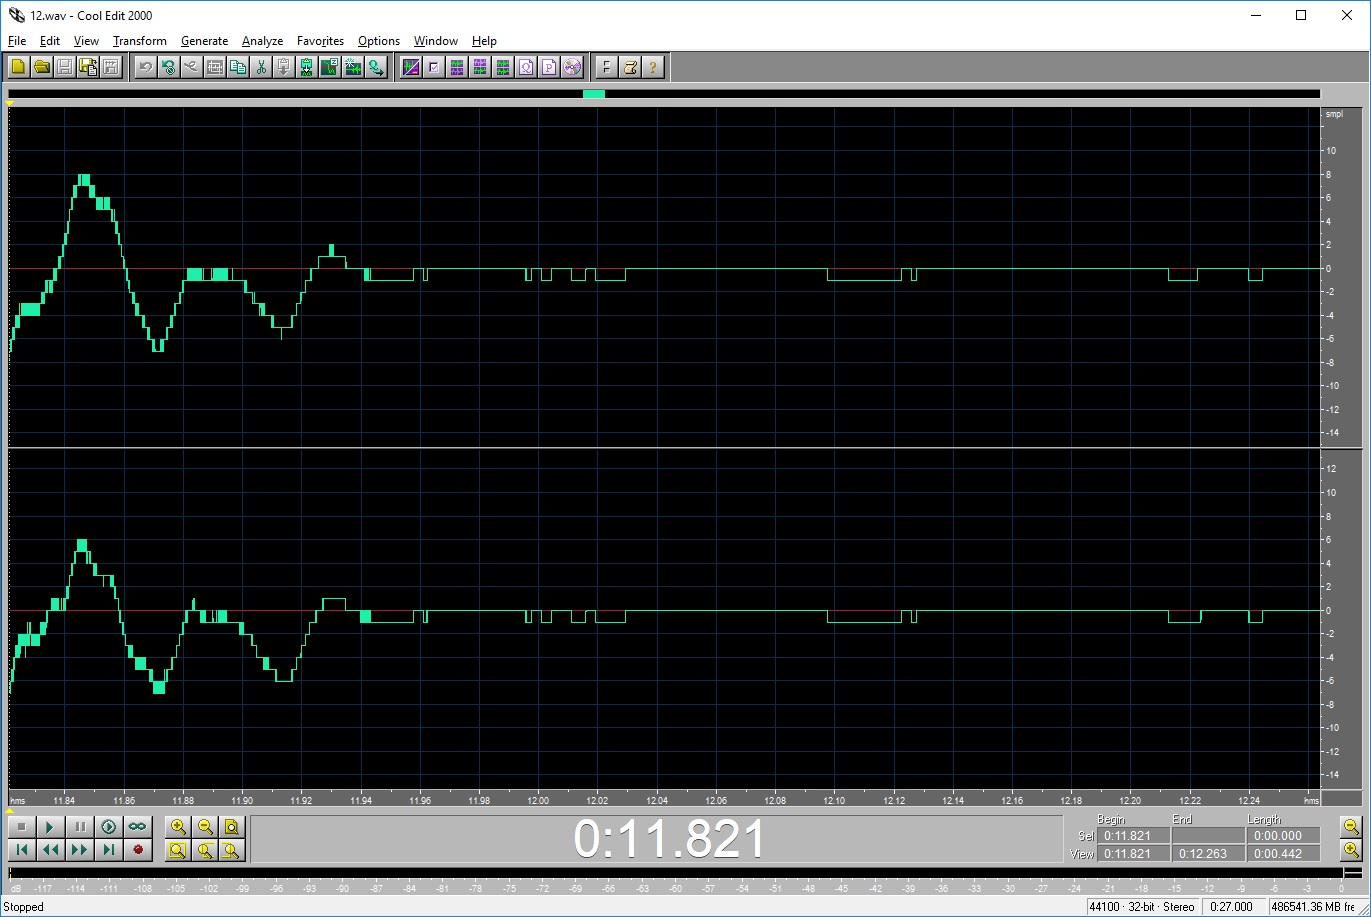Click the View End 0:12.263 field
Screen dimensions: 1371x917
1207,854
